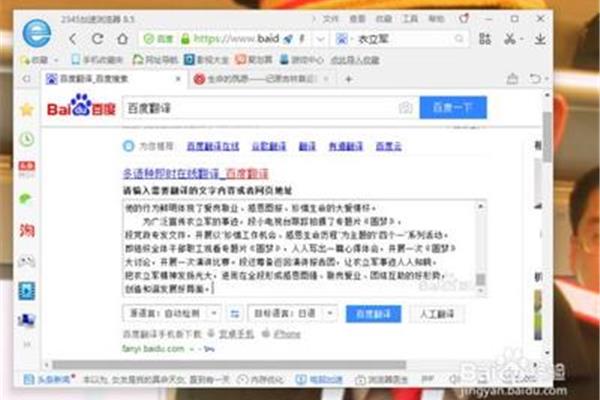Open the downloads arrow icon
600x400 pixels.
540,39
